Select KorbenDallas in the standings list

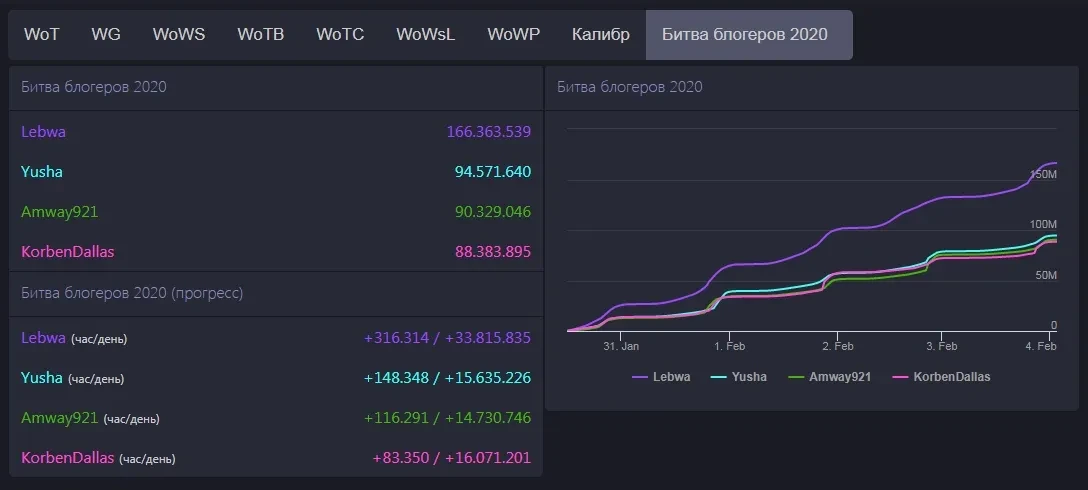[x=68, y=251]
